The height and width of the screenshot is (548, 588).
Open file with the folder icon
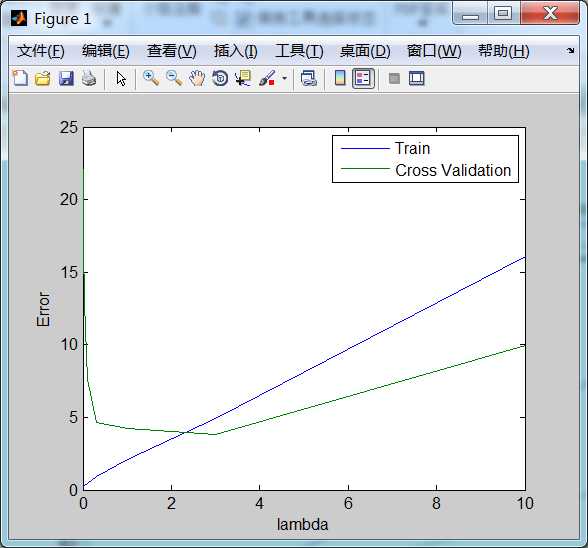[43, 79]
